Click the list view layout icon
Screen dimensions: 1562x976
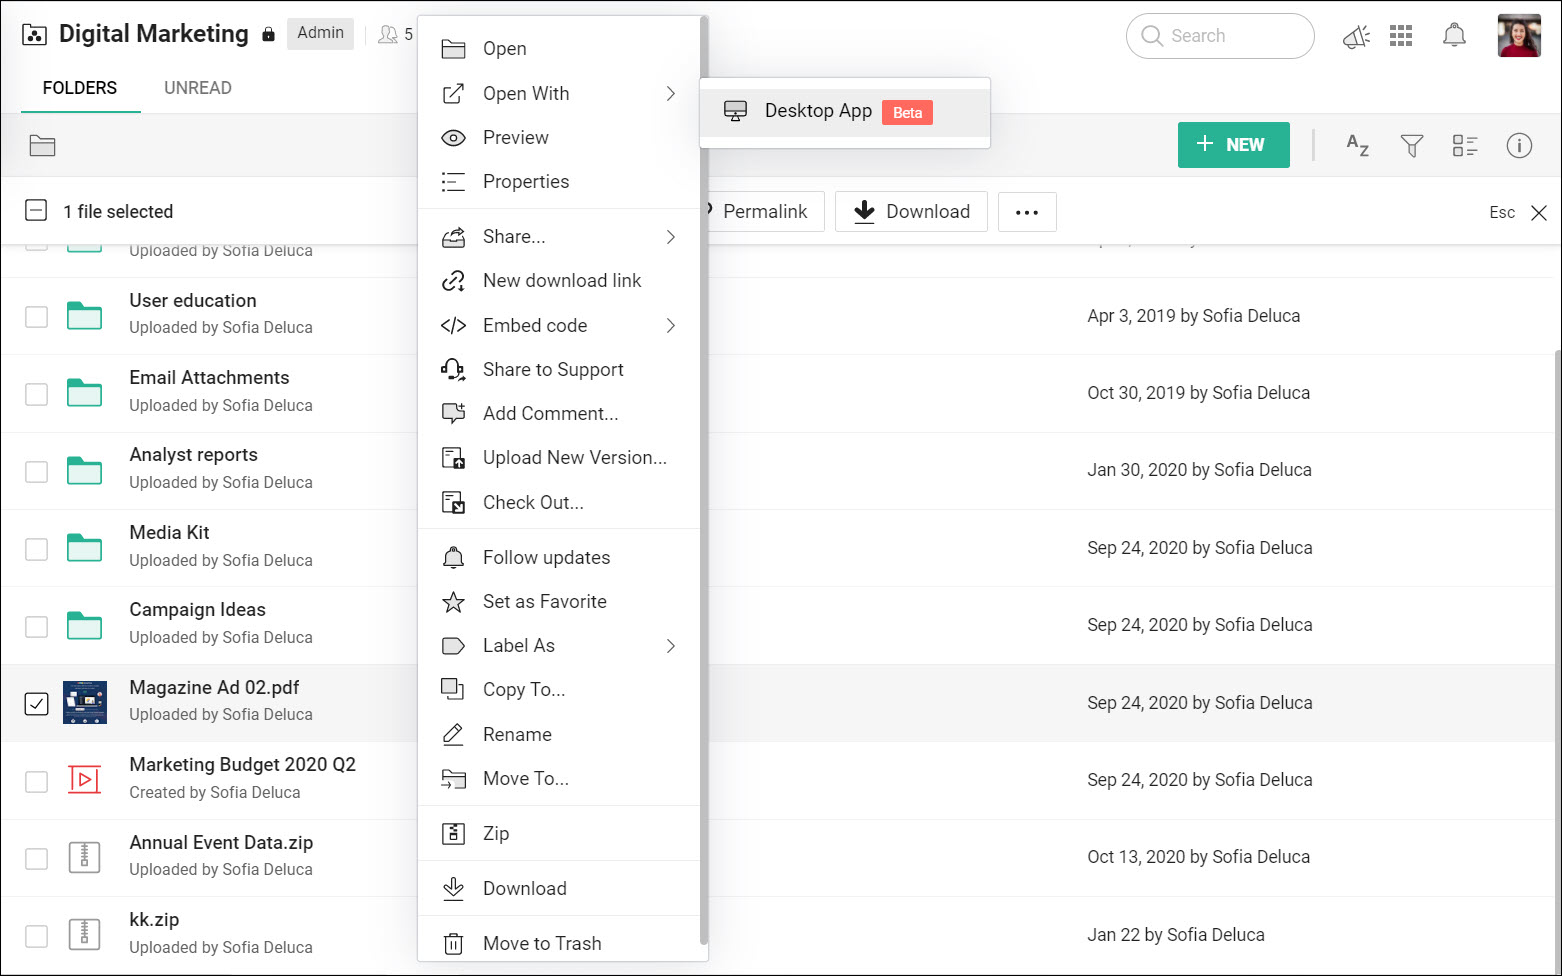[x=1465, y=145]
